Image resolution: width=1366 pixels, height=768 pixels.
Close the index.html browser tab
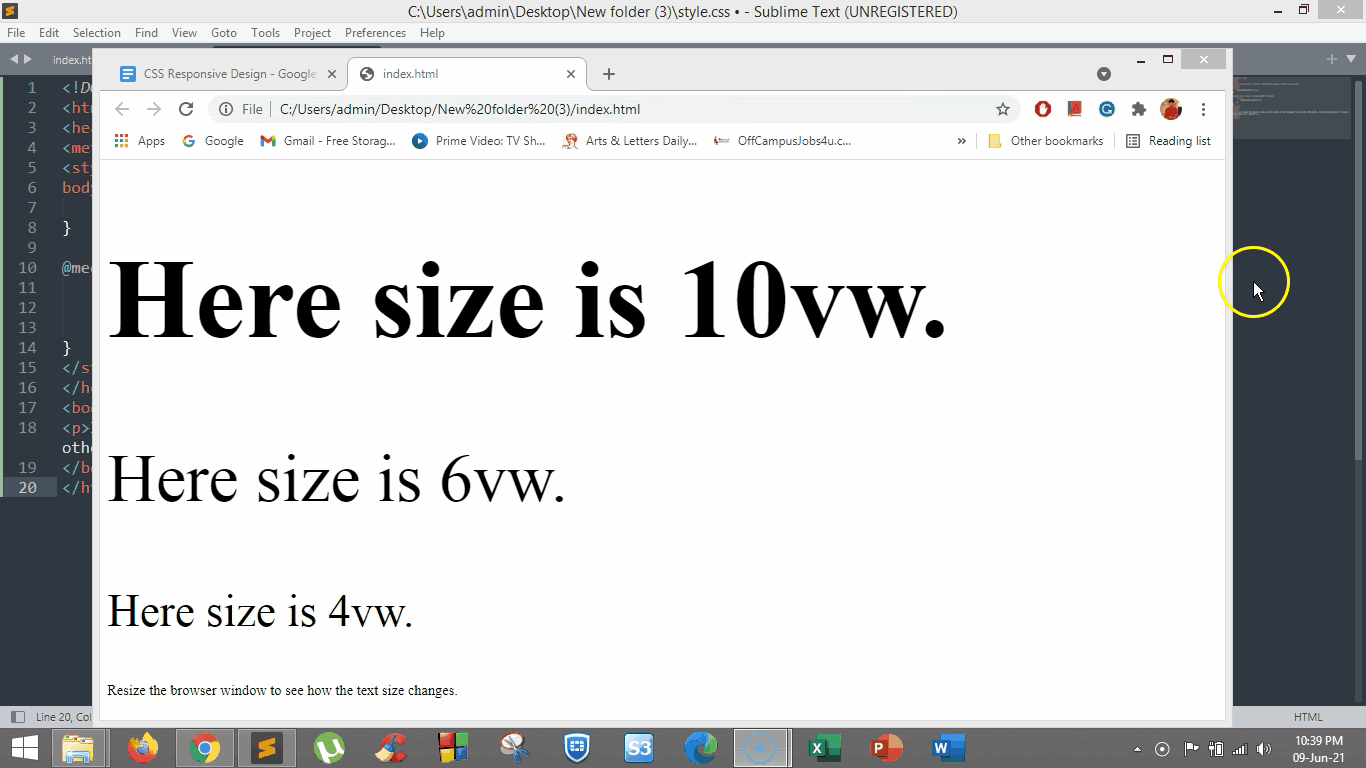(571, 74)
